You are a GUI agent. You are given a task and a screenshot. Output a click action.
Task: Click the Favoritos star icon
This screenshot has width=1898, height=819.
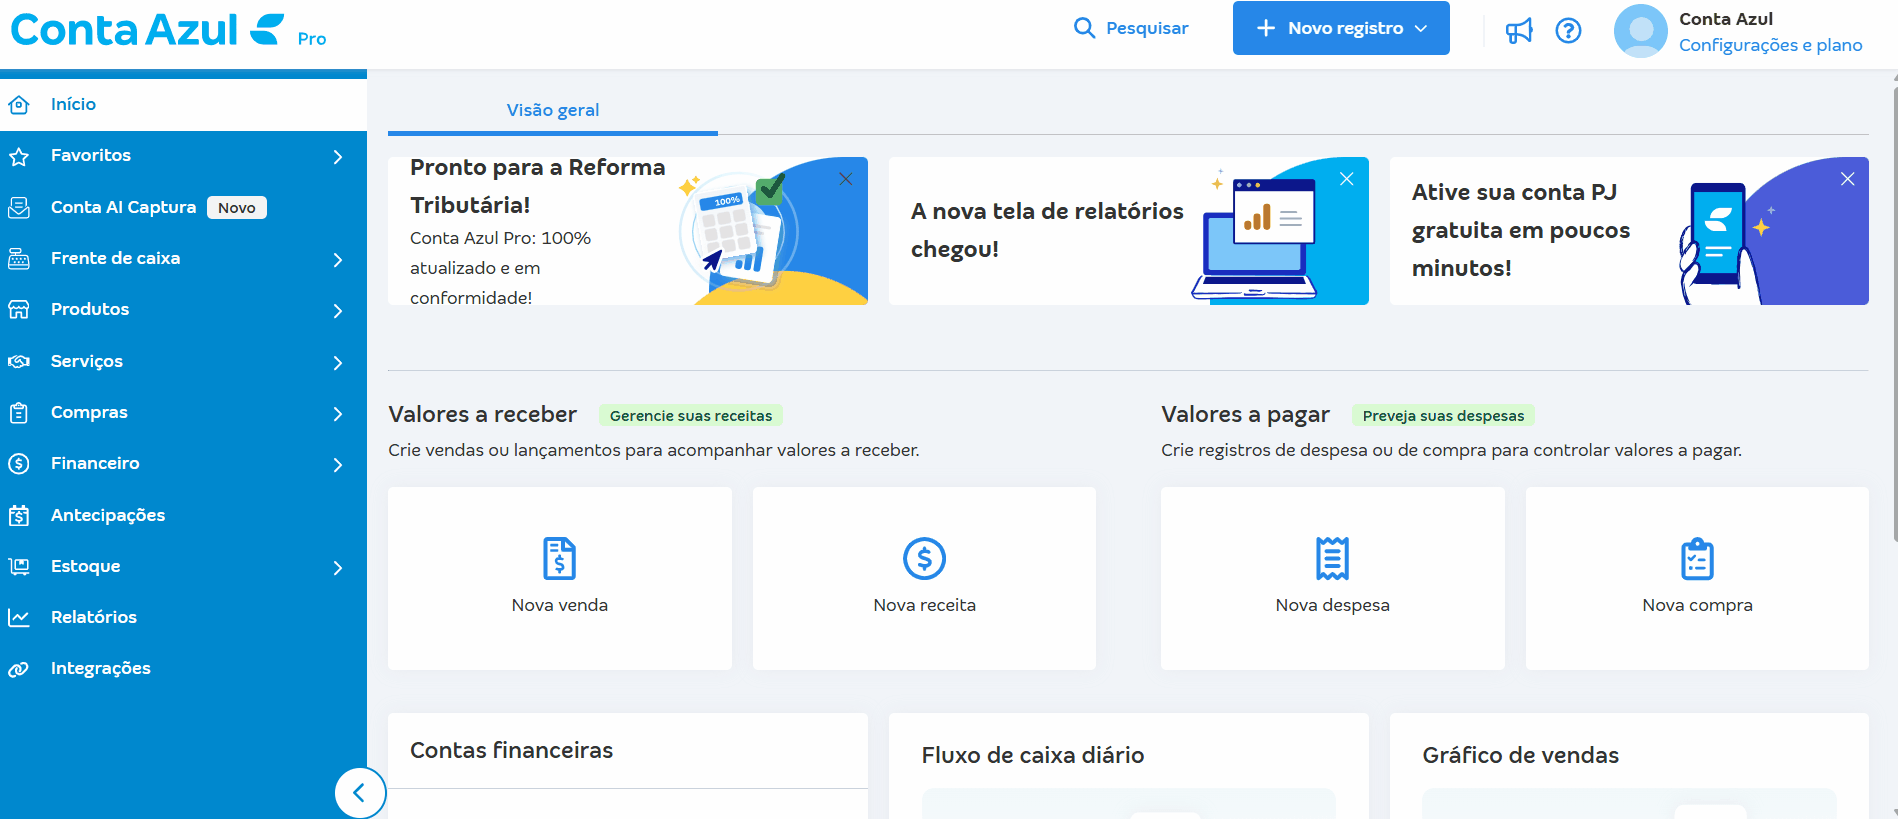(19, 156)
